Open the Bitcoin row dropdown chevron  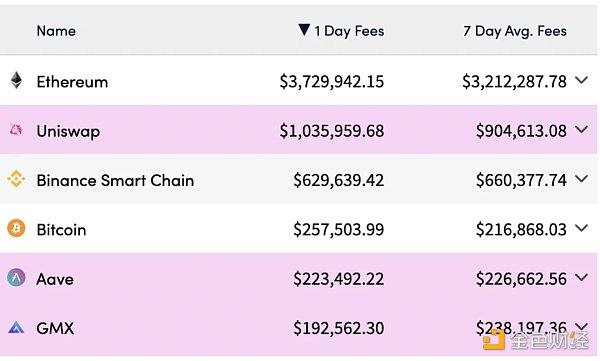click(x=581, y=228)
